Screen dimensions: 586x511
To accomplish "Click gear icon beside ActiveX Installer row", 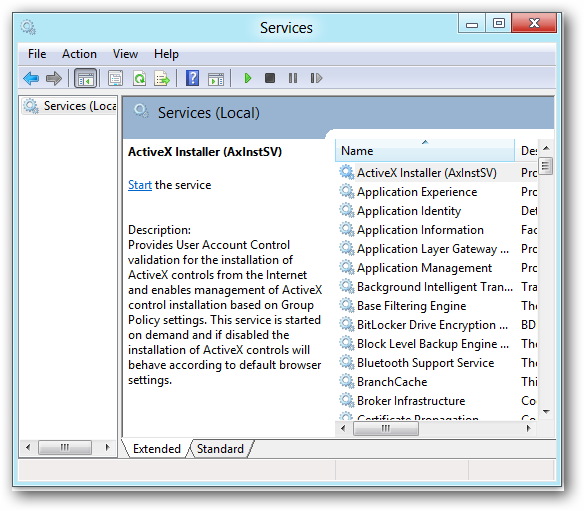I will [346, 172].
